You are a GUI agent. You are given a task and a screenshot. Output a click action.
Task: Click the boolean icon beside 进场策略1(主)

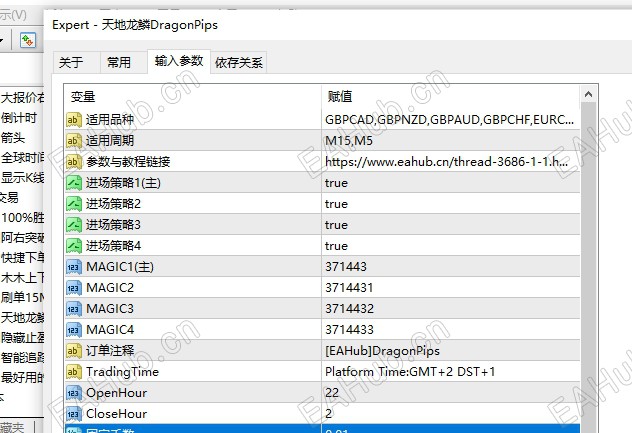[74, 183]
